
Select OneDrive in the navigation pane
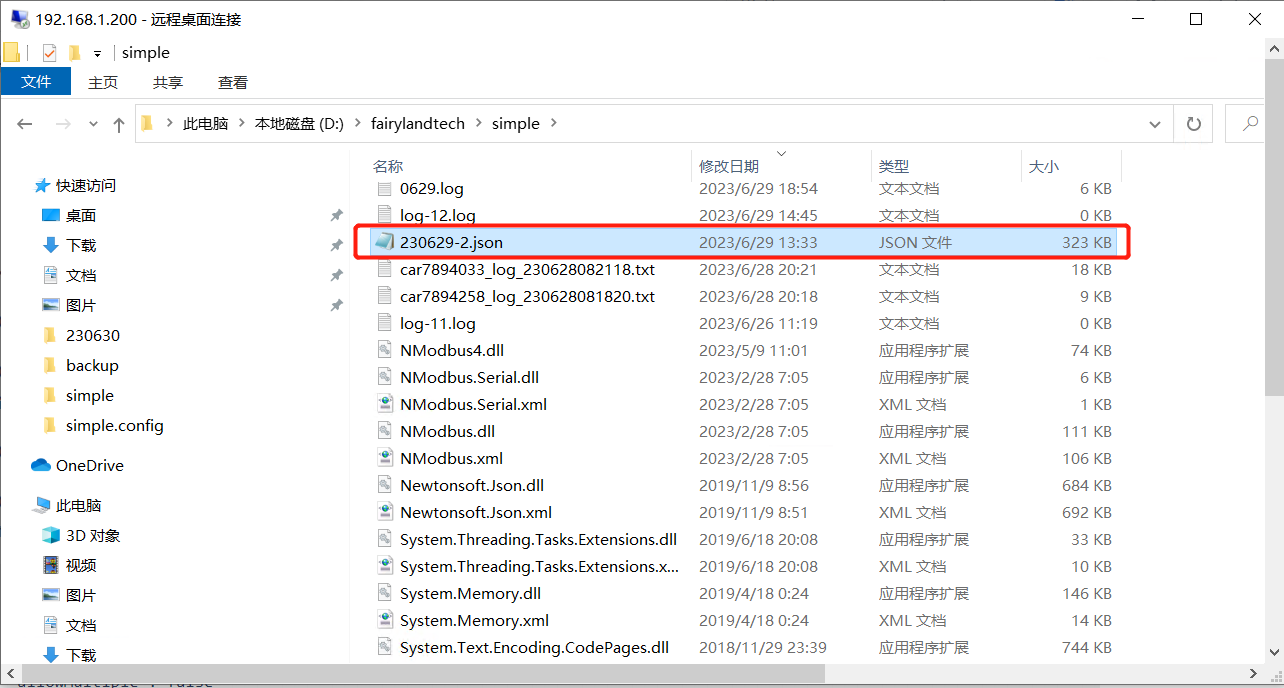(89, 465)
